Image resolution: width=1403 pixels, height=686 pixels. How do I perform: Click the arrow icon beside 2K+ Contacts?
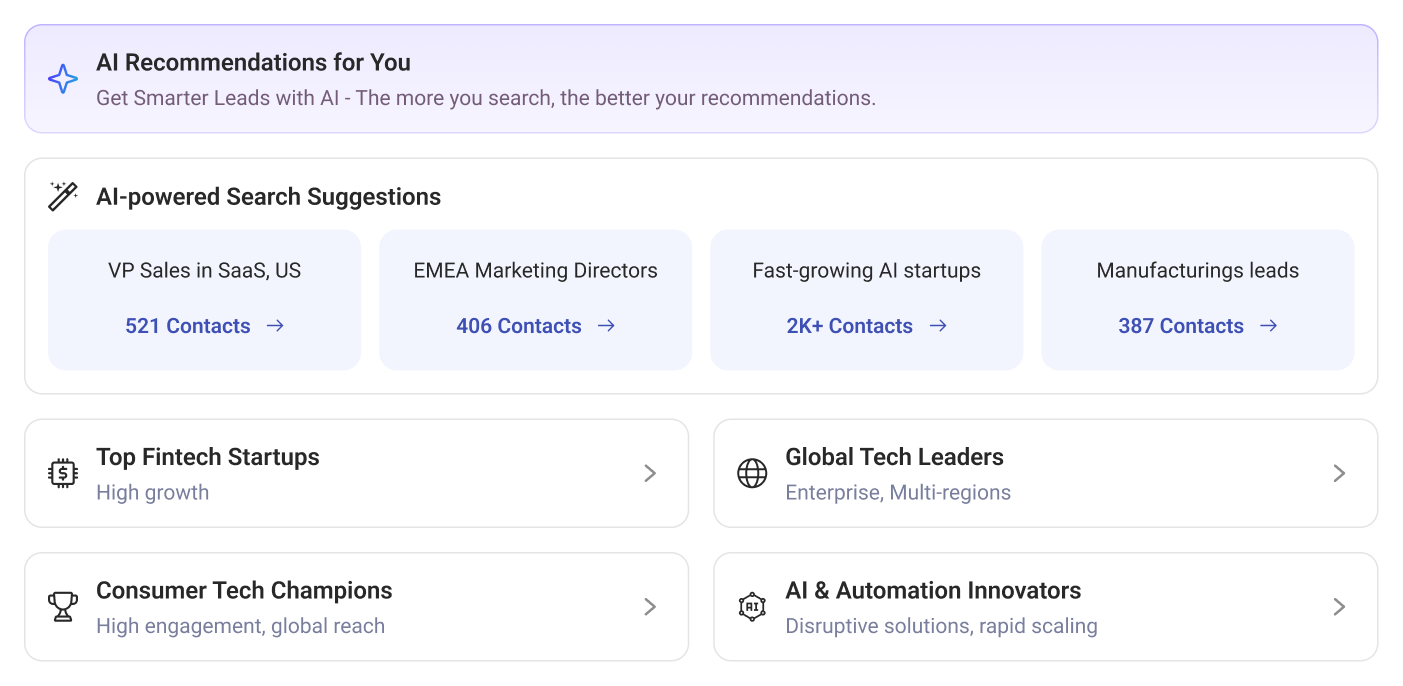(x=938, y=325)
